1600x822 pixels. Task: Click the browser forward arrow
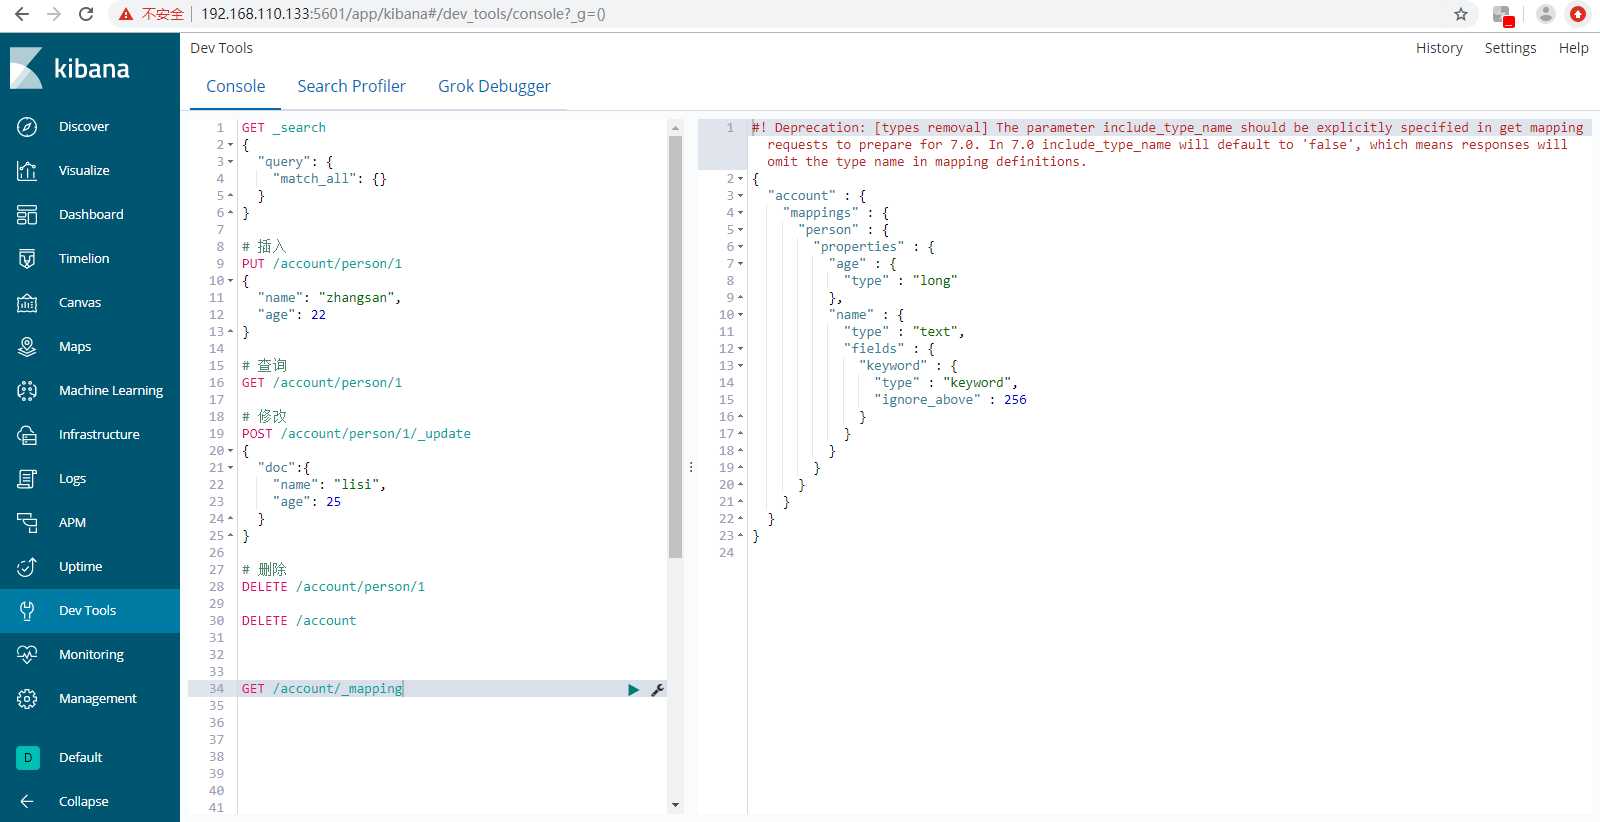[54, 14]
